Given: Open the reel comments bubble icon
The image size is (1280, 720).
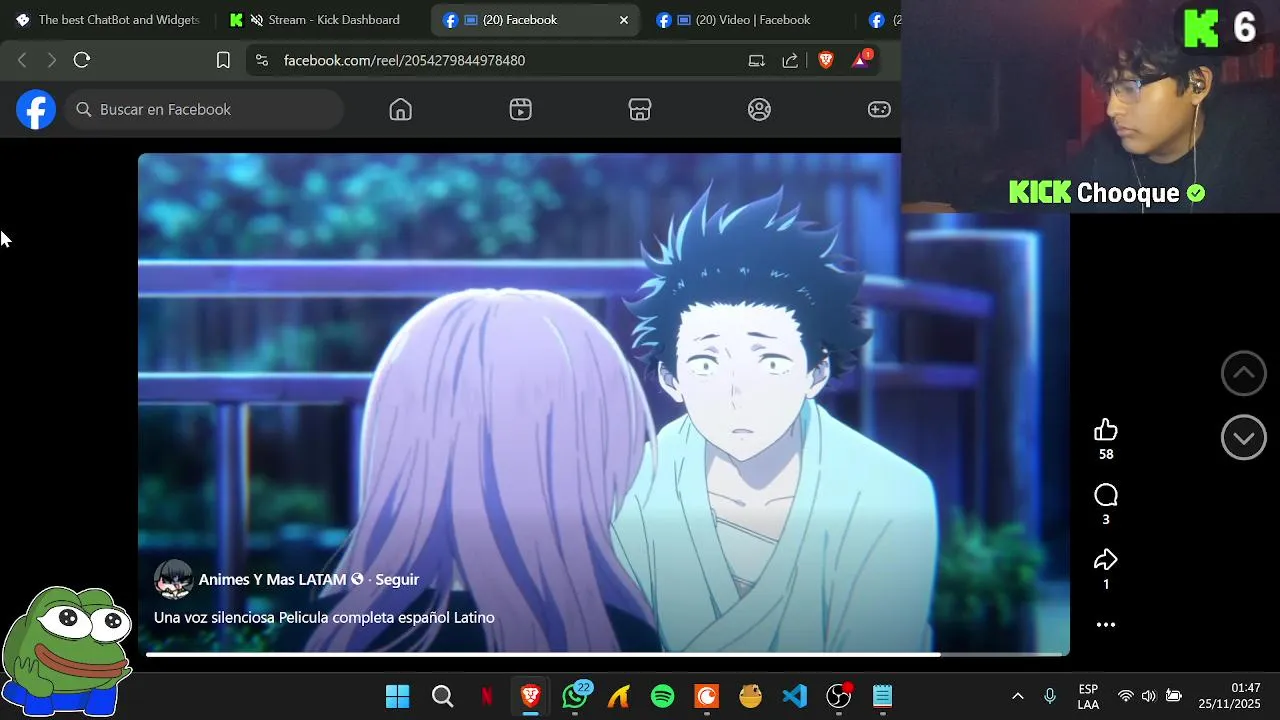Looking at the screenshot, I should pos(1106,495).
